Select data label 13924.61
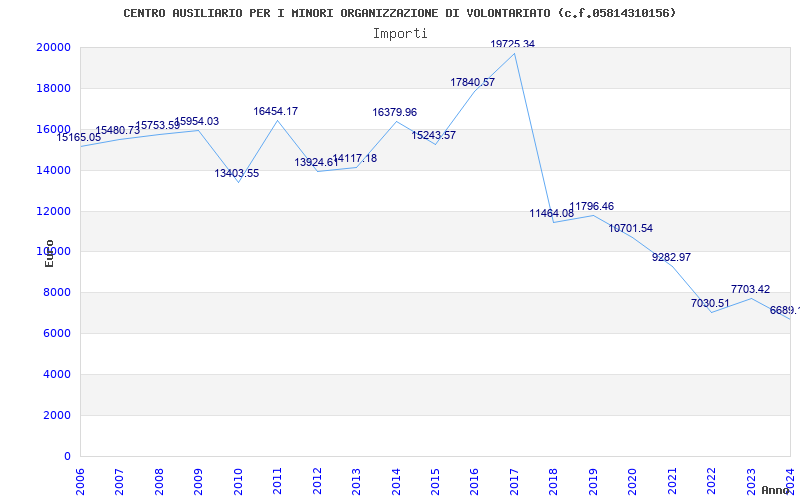 point(316,163)
